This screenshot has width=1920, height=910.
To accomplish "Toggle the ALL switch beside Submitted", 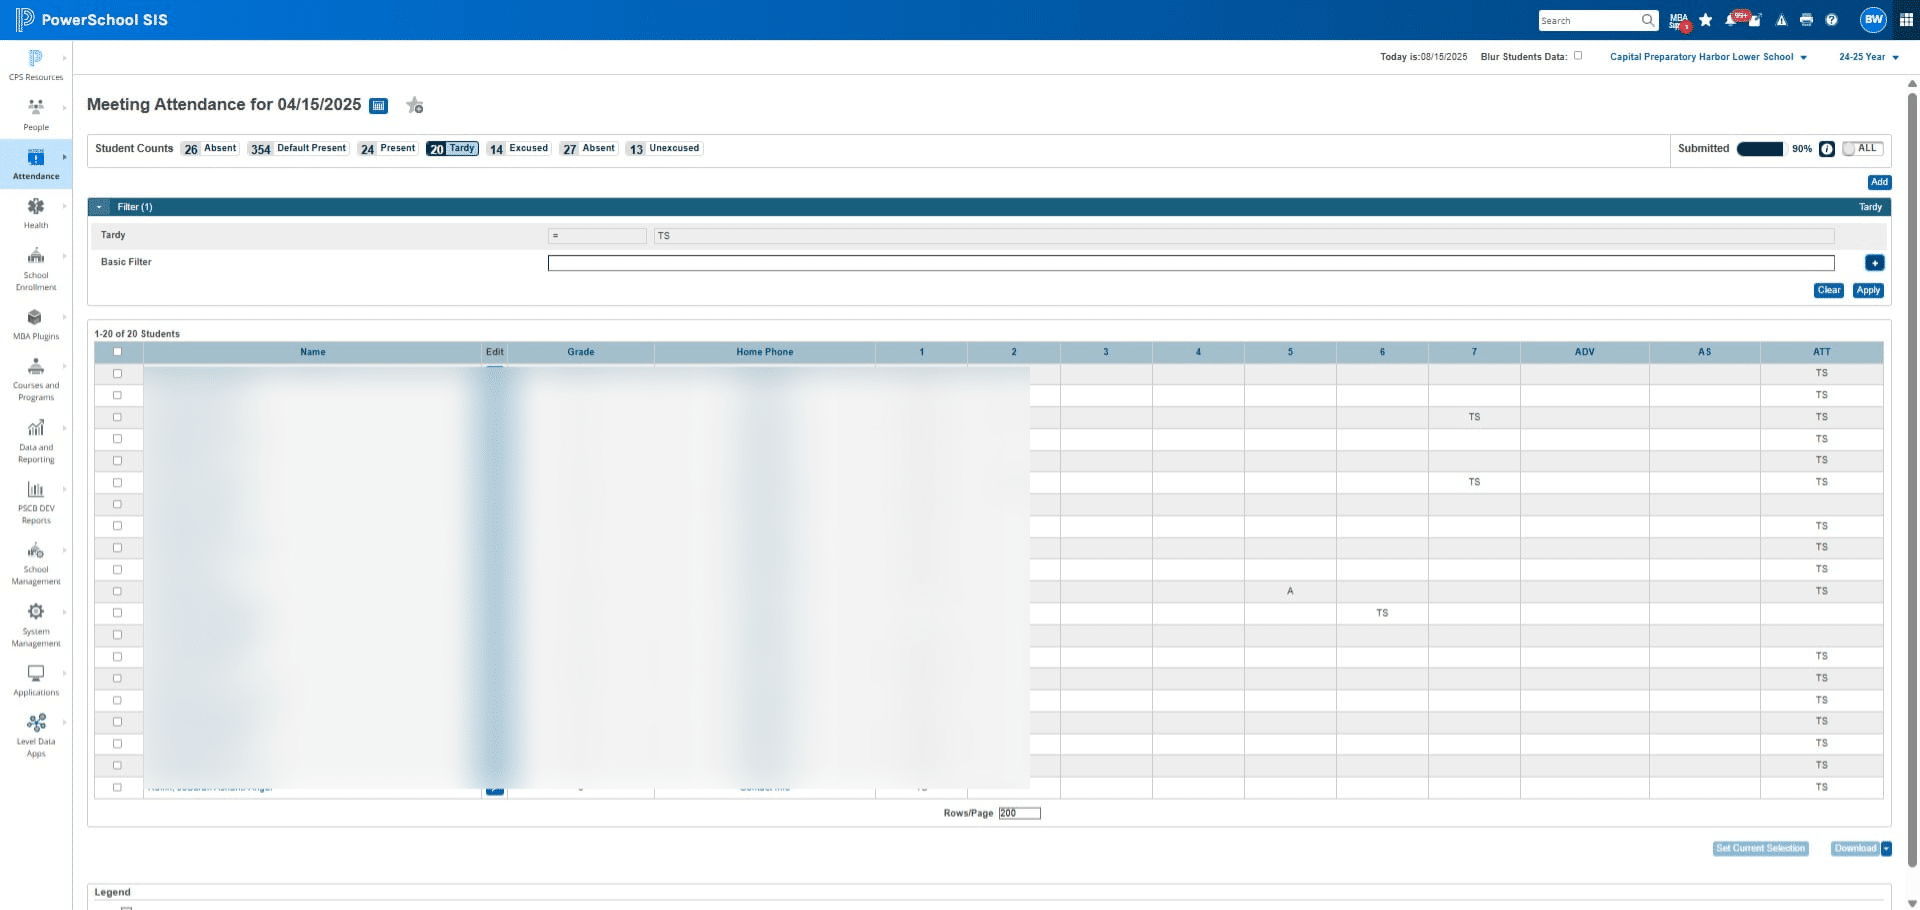I will pos(1862,149).
